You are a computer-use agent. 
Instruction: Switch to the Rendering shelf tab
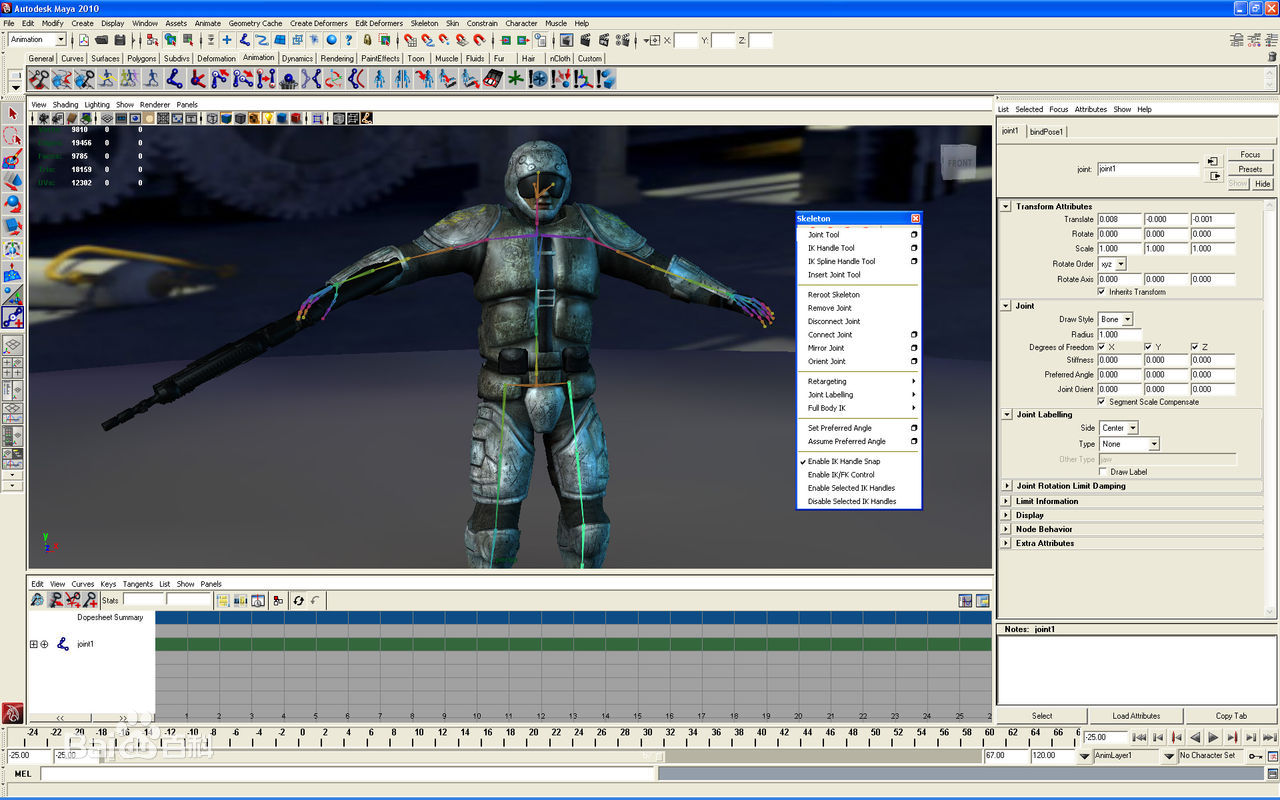coord(336,59)
